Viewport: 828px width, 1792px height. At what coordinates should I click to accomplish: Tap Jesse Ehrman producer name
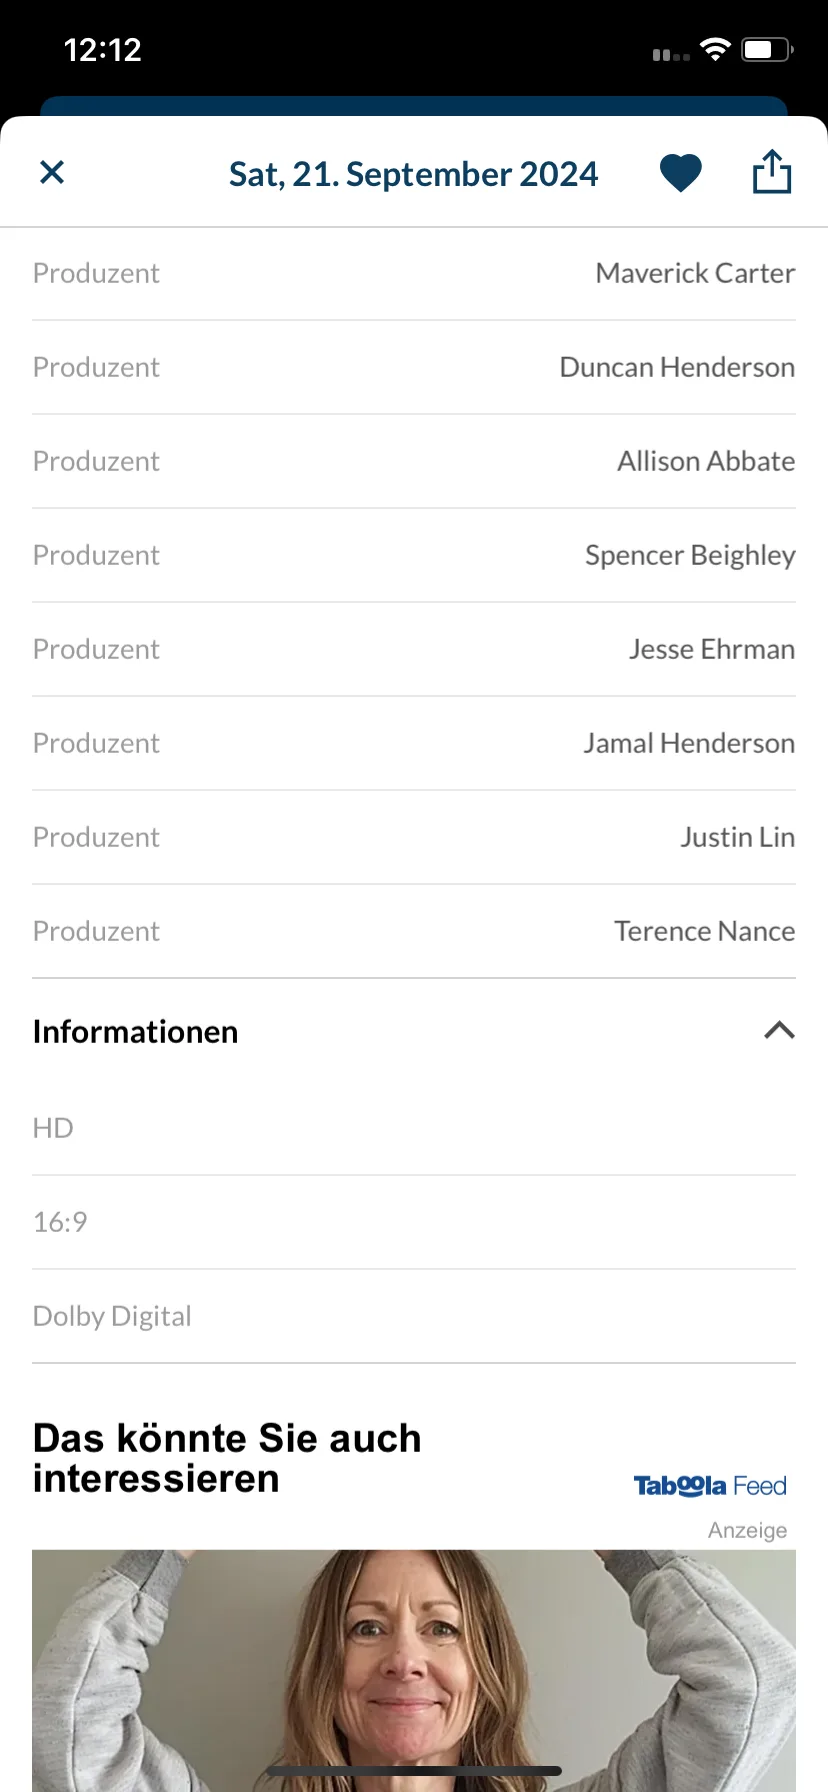712,650
